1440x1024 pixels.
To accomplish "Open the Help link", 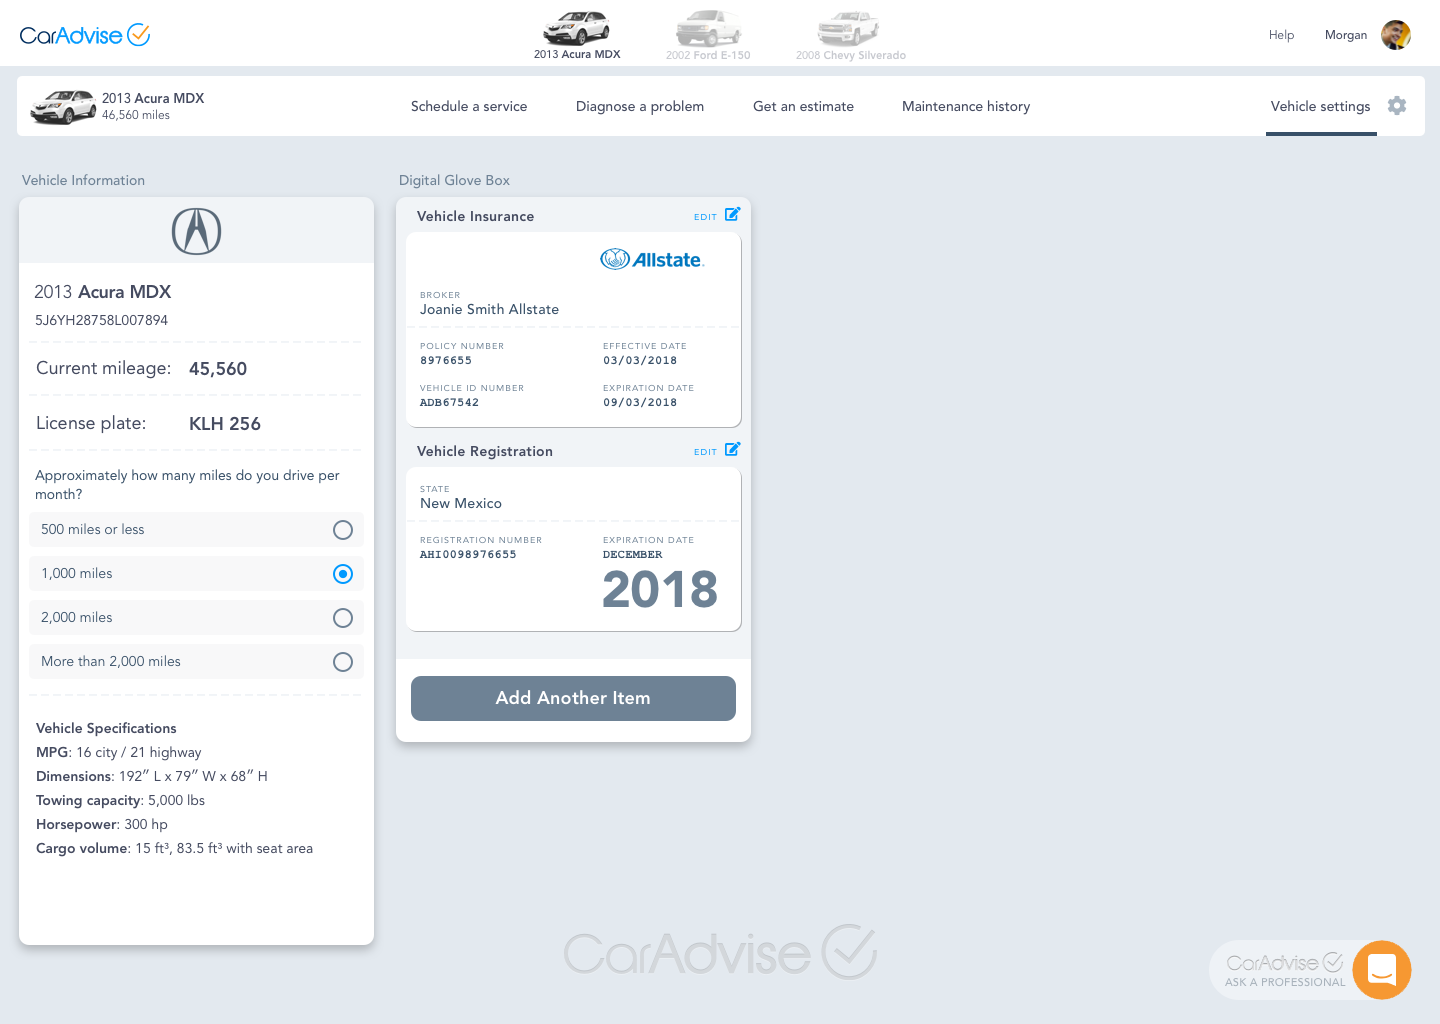I will [x=1281, y=35].
